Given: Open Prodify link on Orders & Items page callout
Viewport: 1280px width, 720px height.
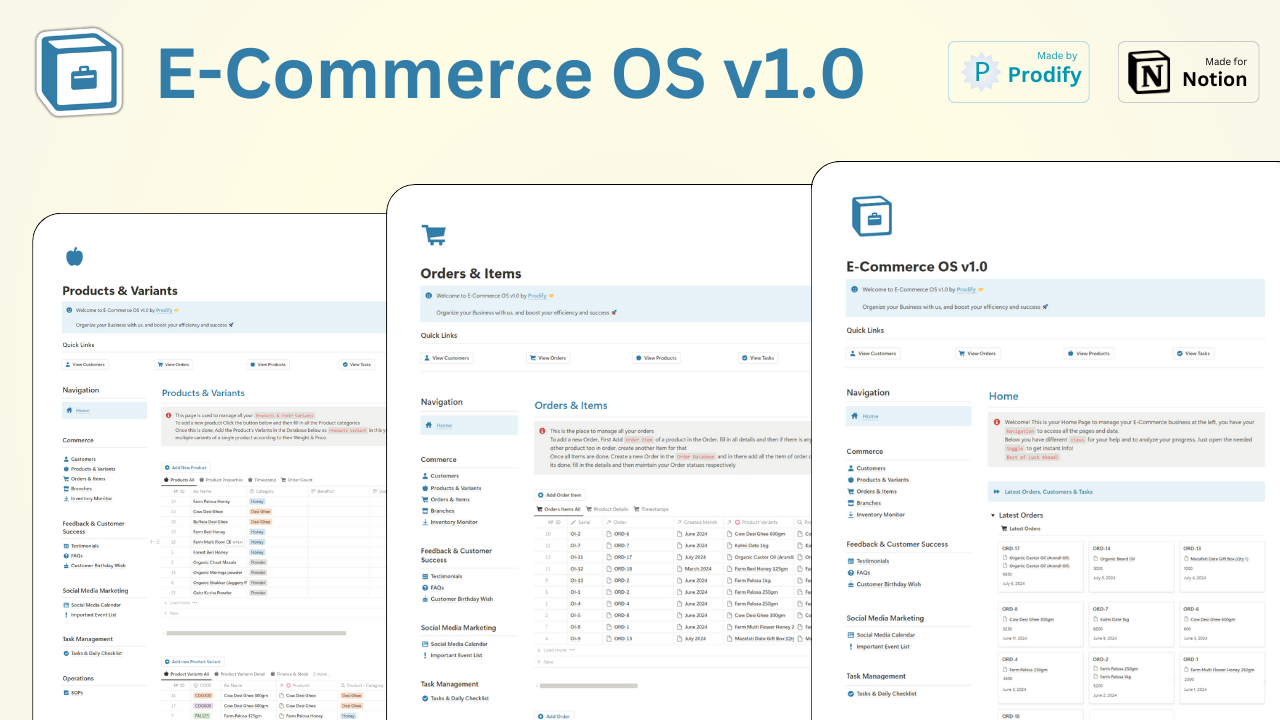Looking at the screenshot, I should tap(537, 296).
